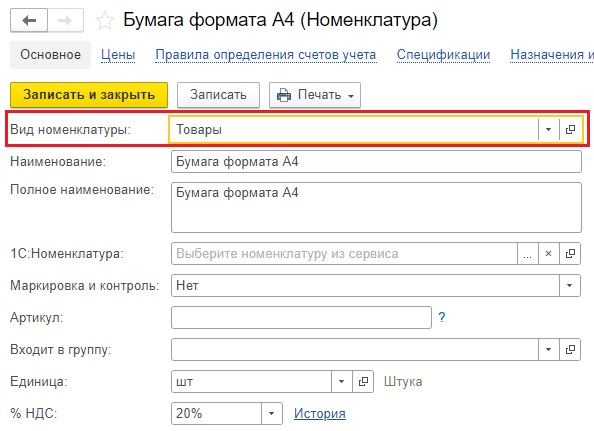Image resolution: width=594 pixels, height=431 pixels.
Task: Click the forward arrow navigation button
Action: [x=66, y=20]
